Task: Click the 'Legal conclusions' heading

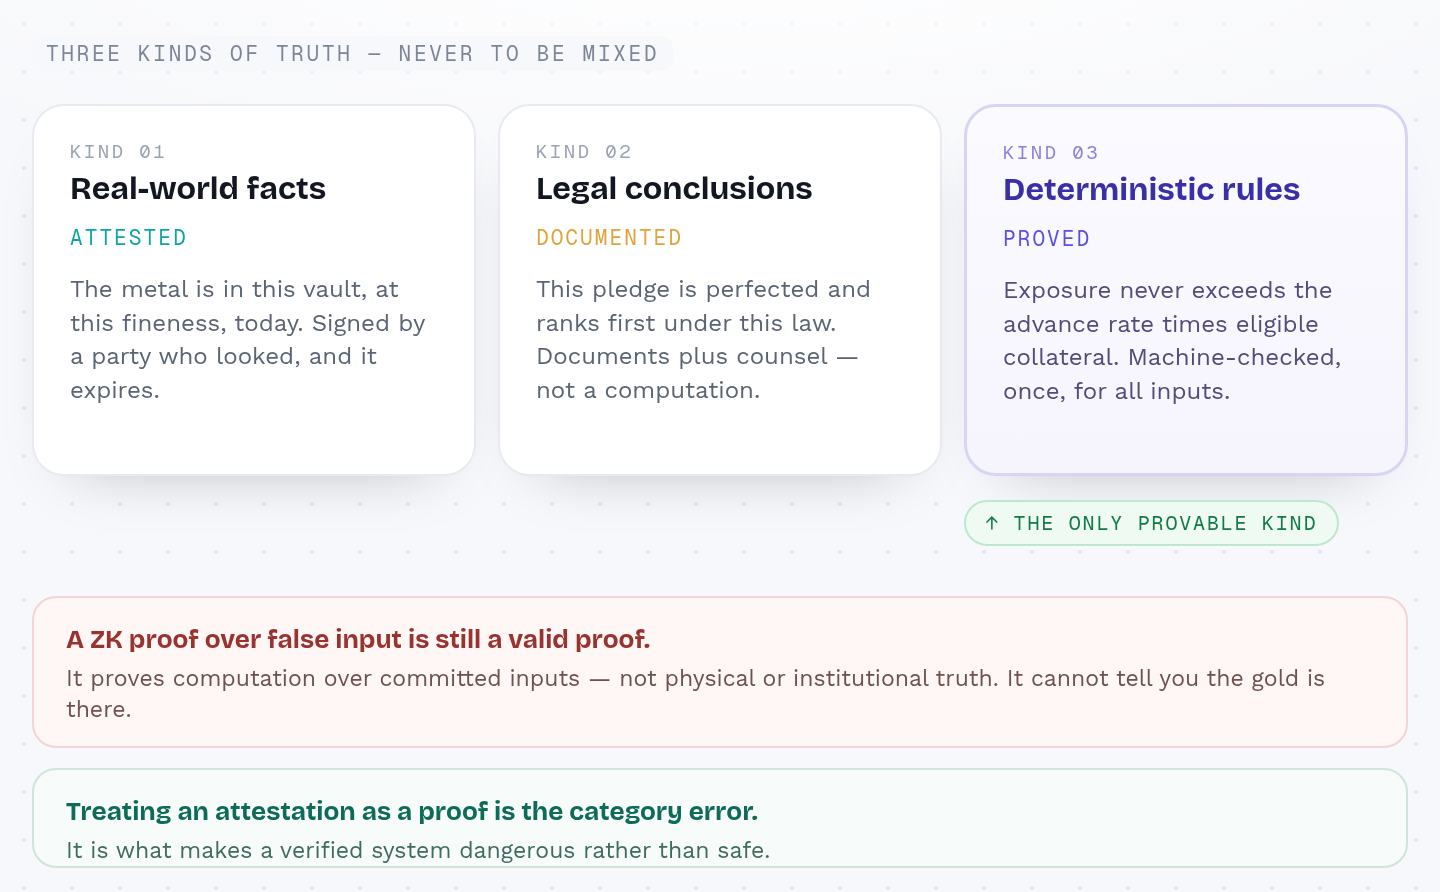Action: coord(674,188)
